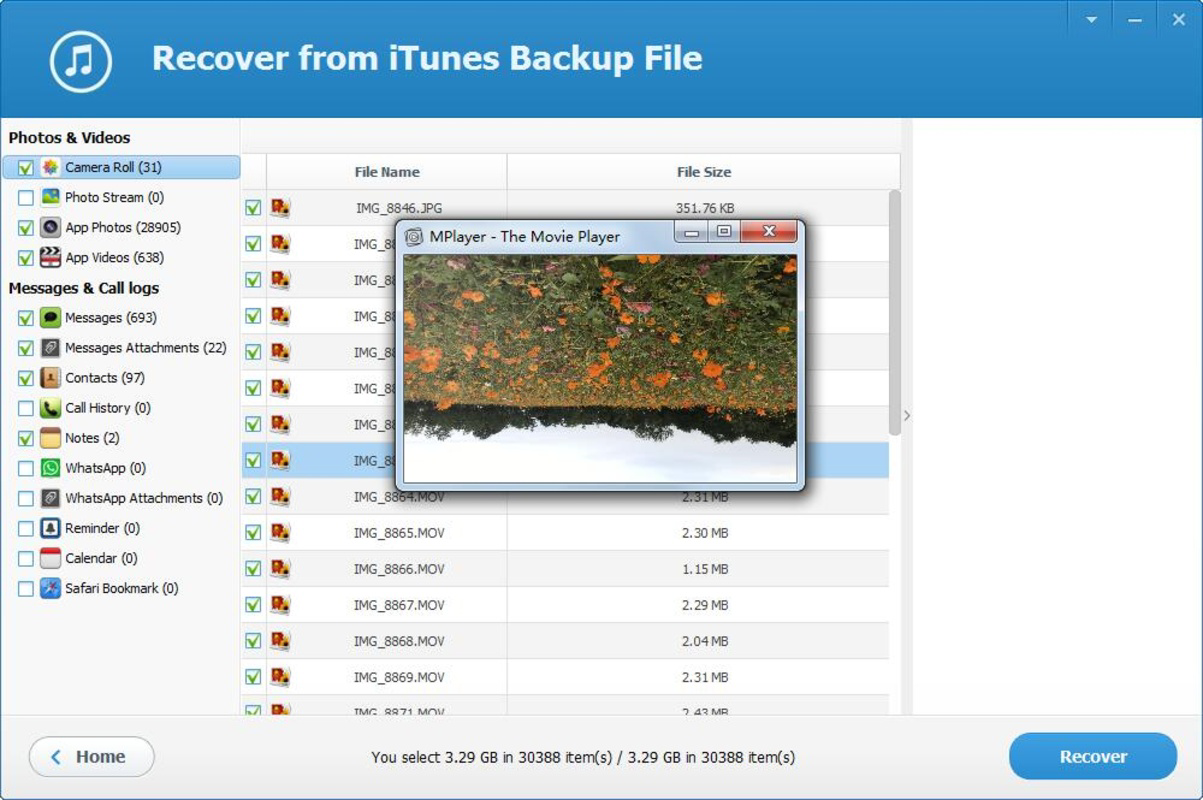
Task: Close the MPlayer movie player window
Action: click(768, 232)
